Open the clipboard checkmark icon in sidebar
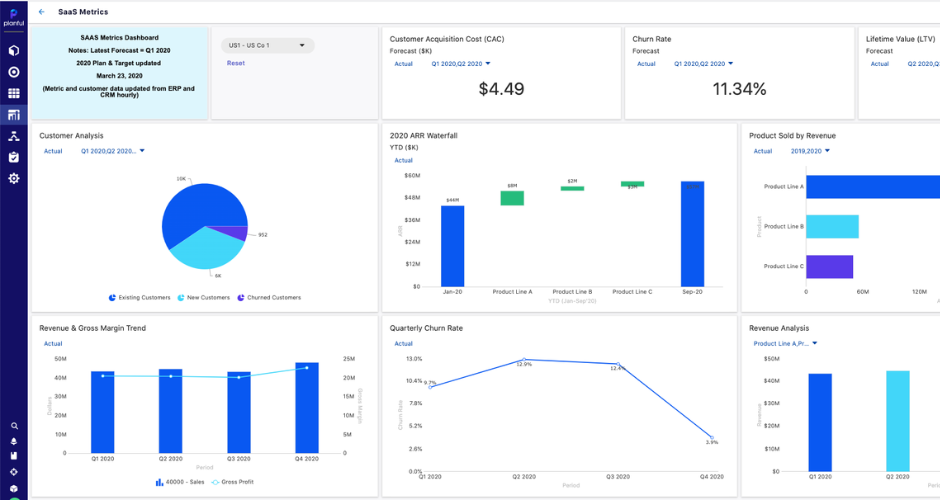 click(14, 157)
